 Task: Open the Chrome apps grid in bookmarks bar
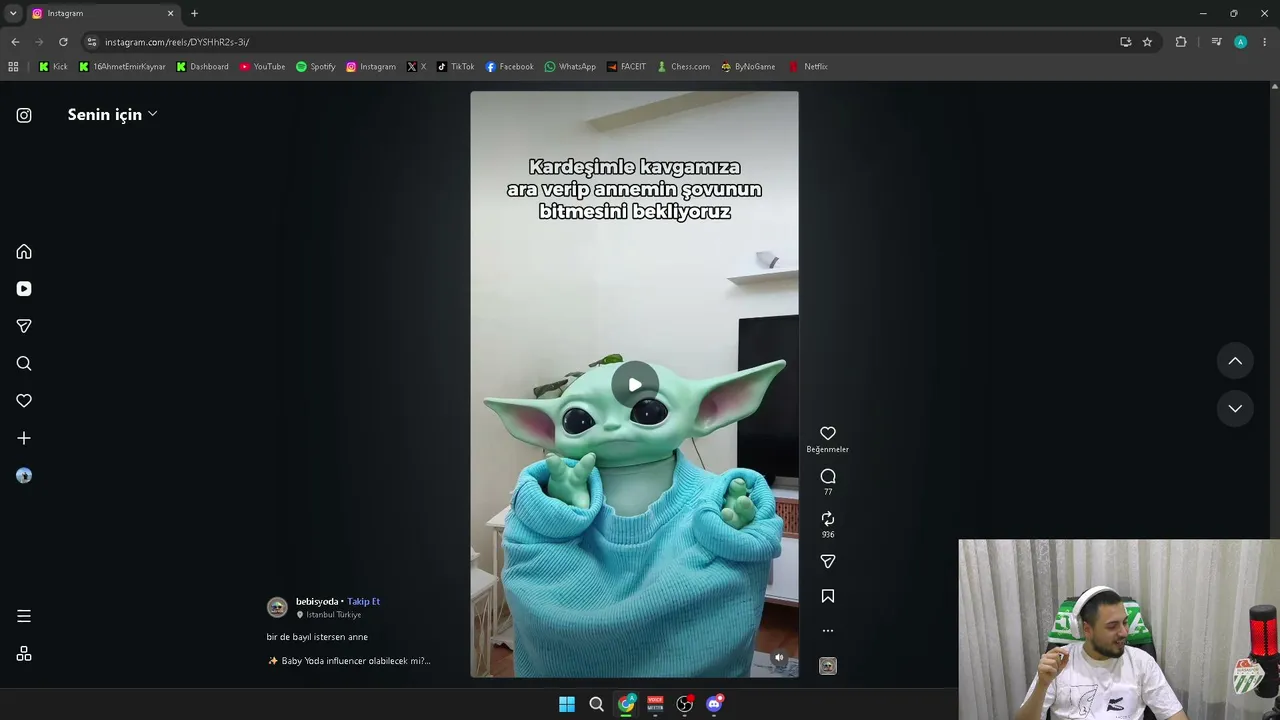pos(13,67)
